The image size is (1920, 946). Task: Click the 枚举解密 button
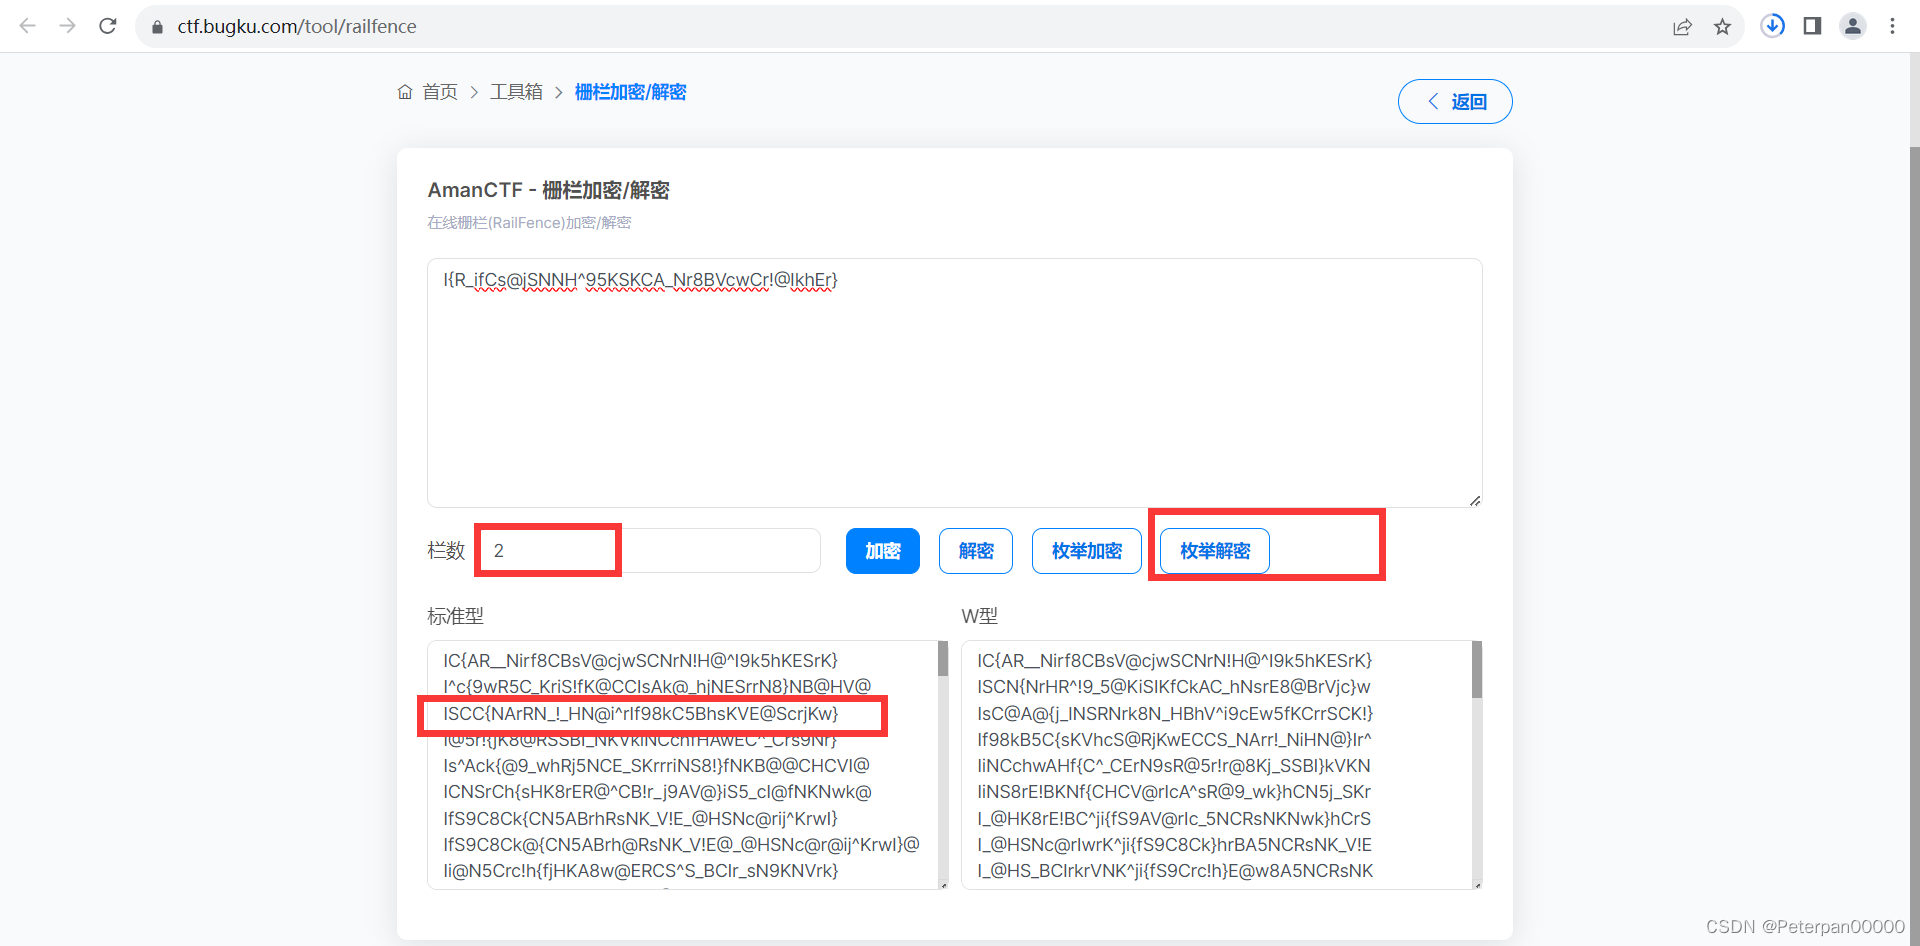(1215, 551)
